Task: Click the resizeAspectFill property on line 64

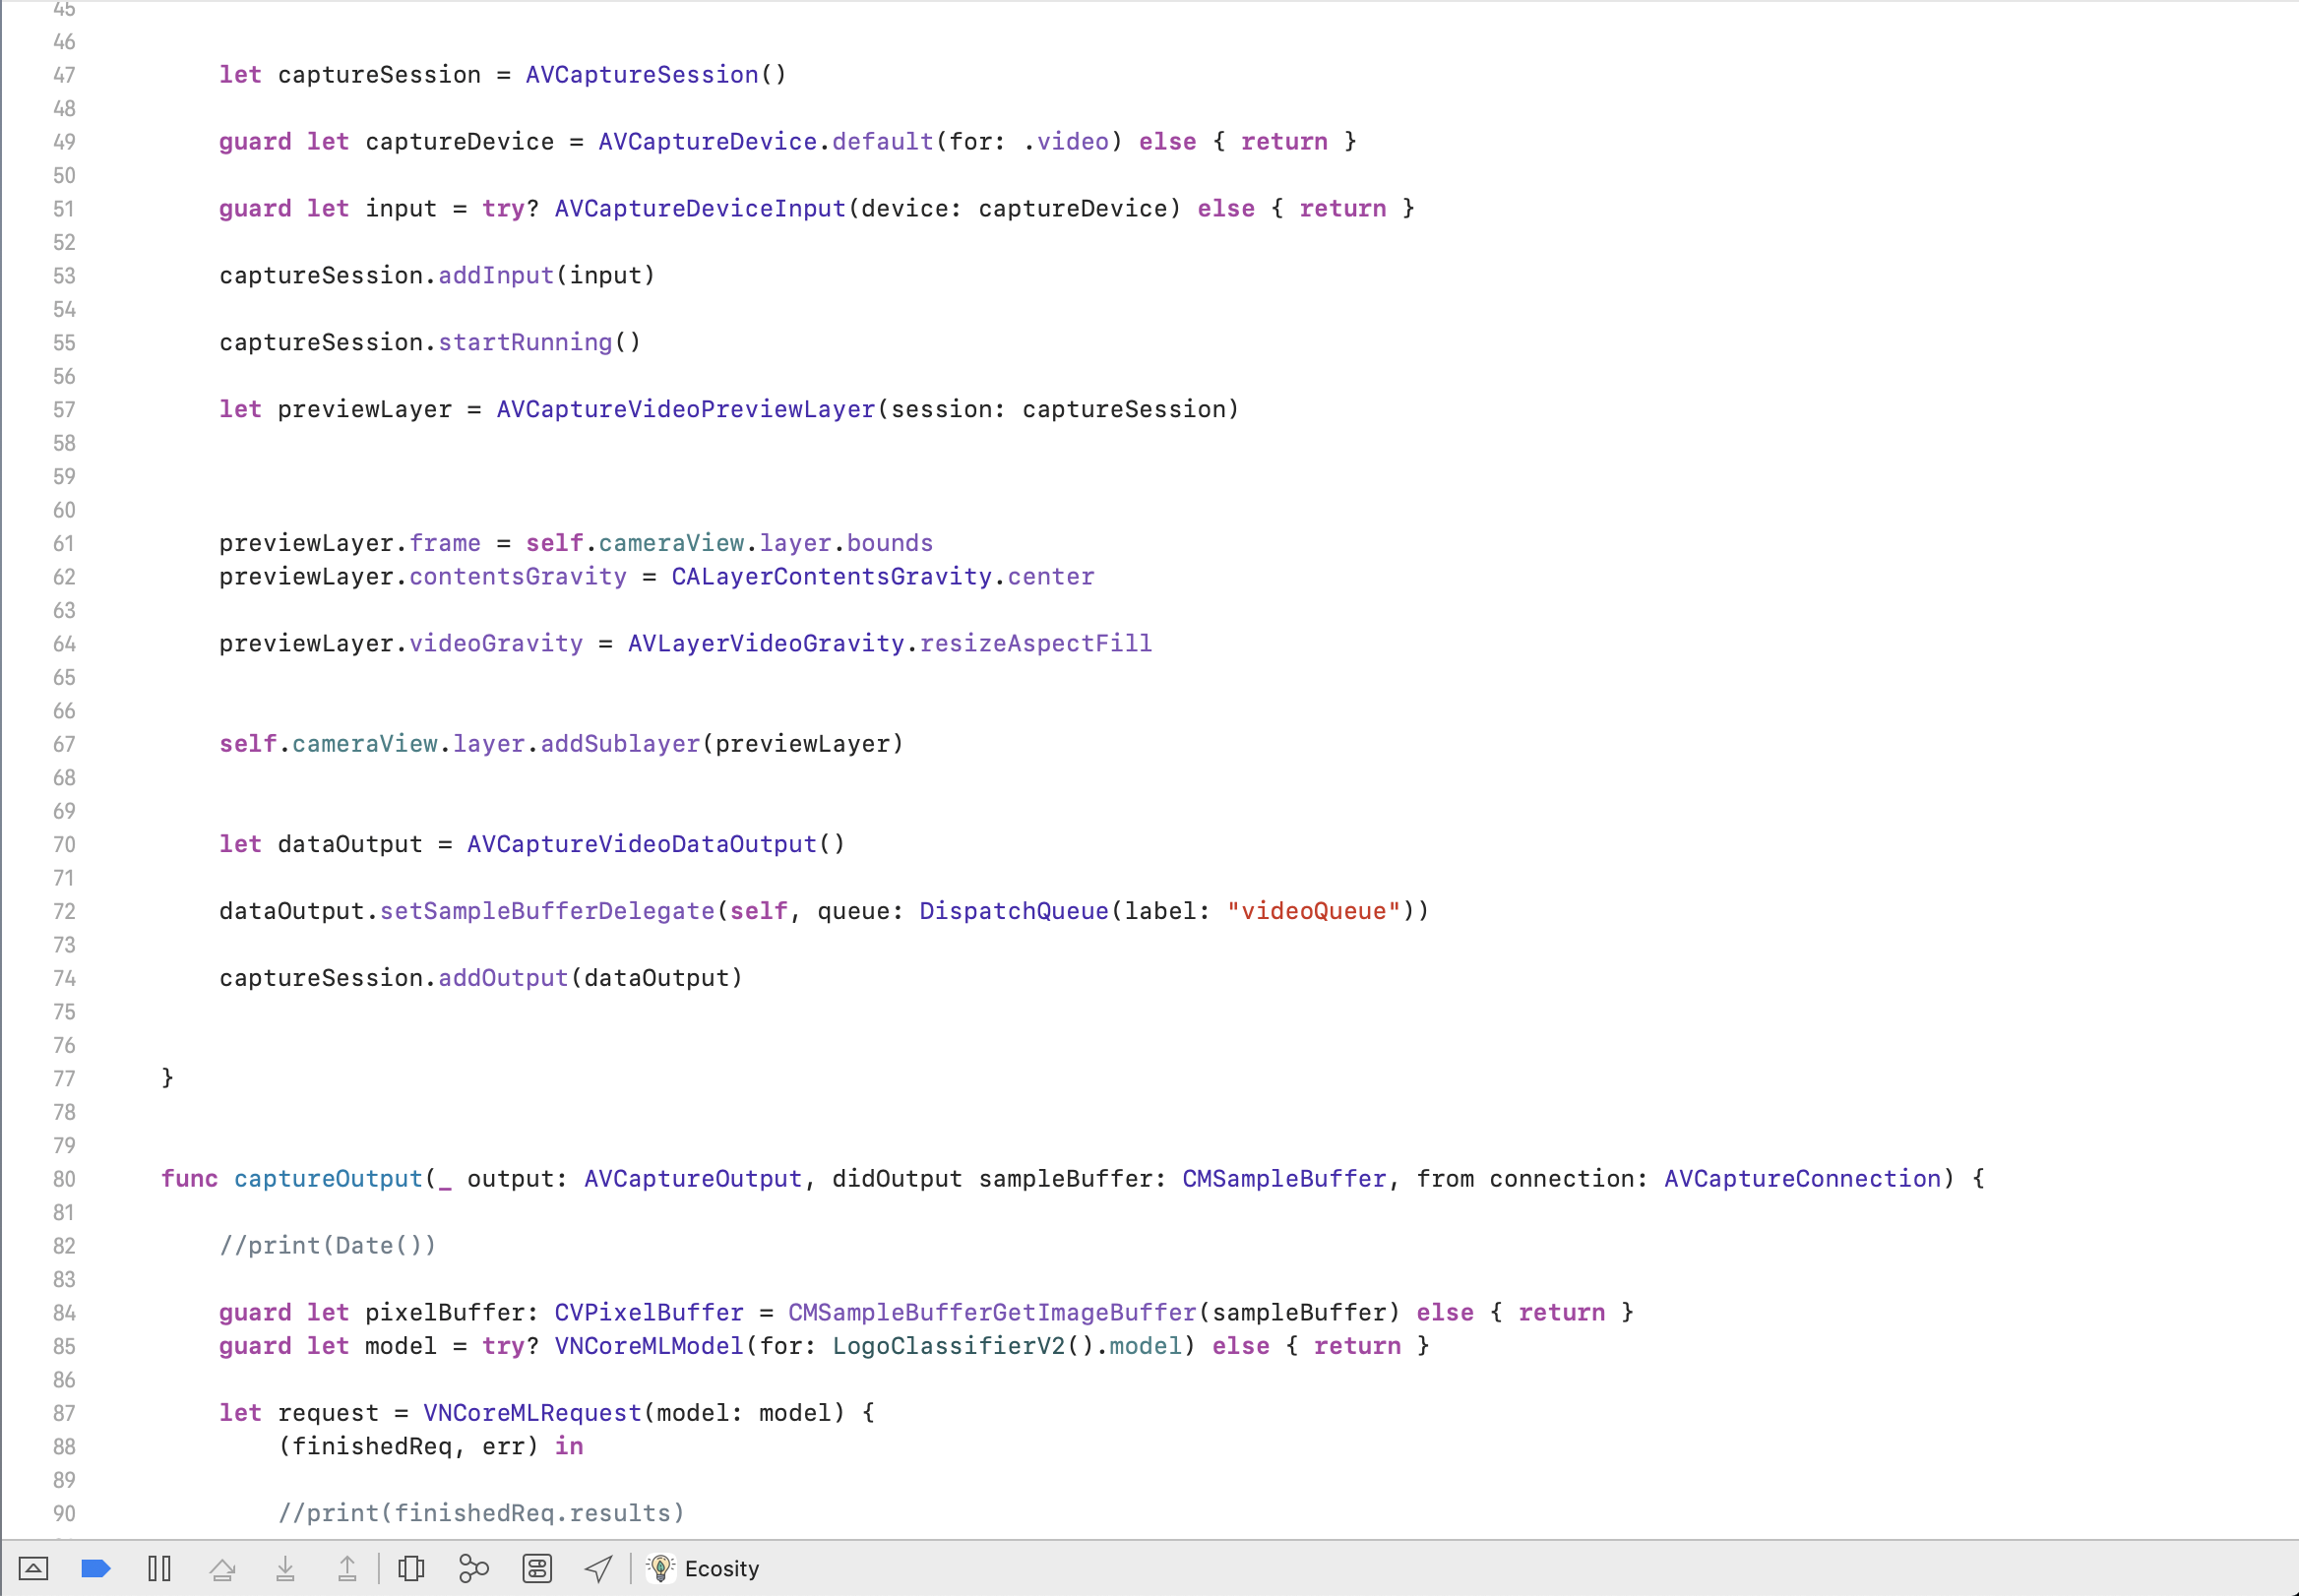Action: tap(1035, 643)
